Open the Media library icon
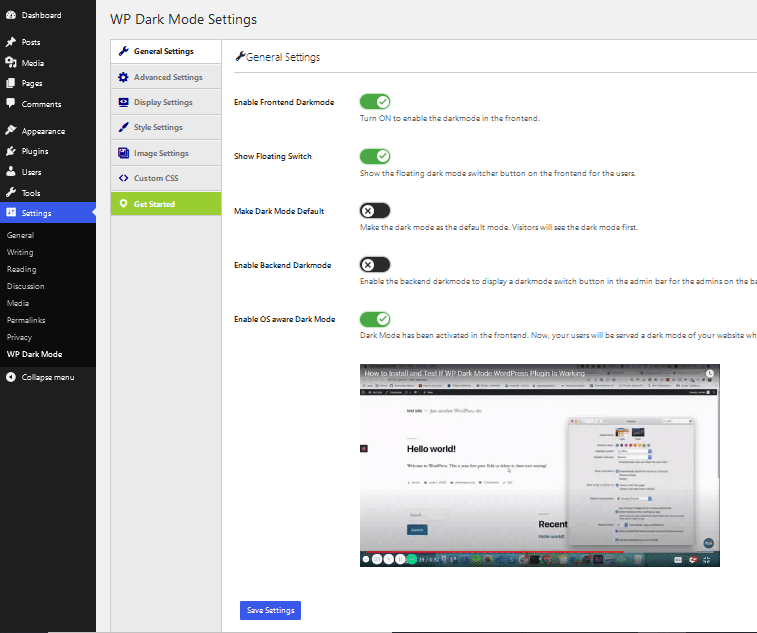 [x=11, y=62]
